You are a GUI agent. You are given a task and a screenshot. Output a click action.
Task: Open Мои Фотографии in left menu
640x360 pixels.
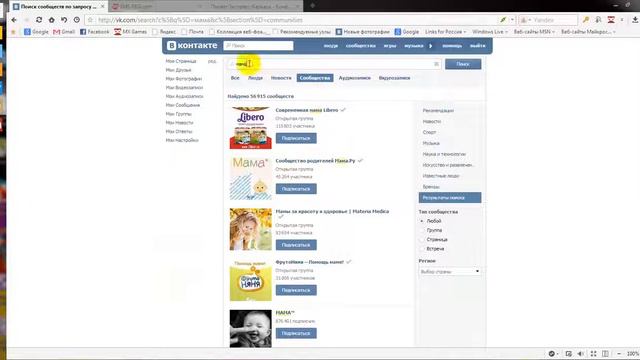tap(184, 79)
